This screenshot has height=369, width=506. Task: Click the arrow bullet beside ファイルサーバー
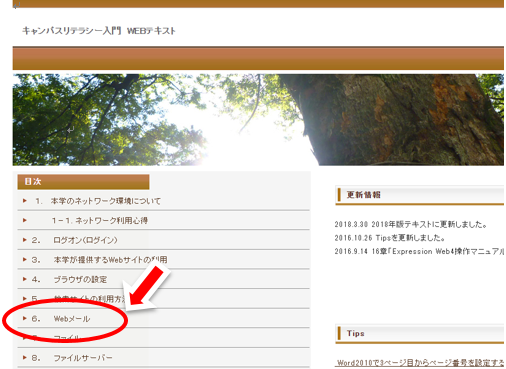(x=25, y=358)
